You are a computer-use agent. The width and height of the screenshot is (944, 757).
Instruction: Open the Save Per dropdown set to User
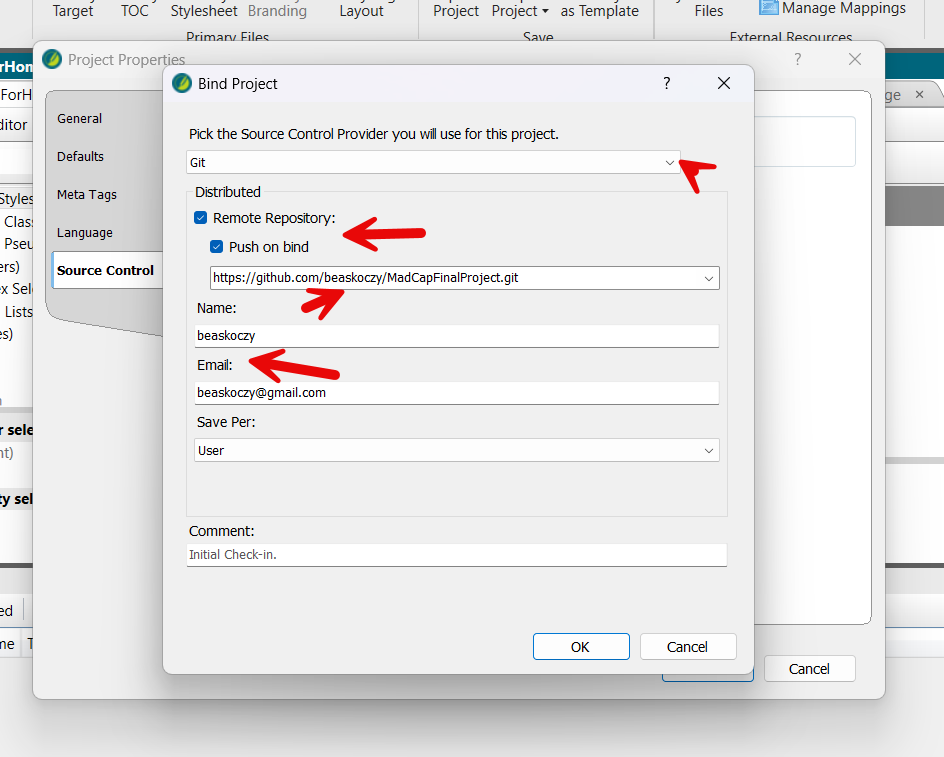(456, 450)
